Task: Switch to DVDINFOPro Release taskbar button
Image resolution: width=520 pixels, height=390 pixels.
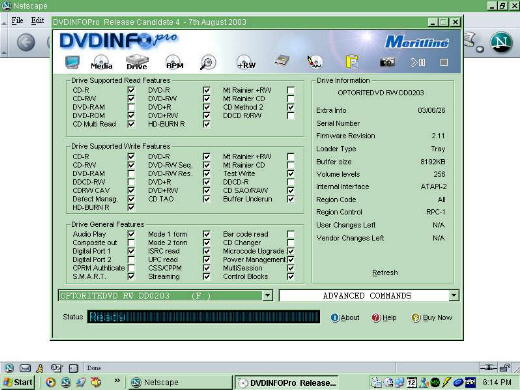Action: (x=288, y=383)
